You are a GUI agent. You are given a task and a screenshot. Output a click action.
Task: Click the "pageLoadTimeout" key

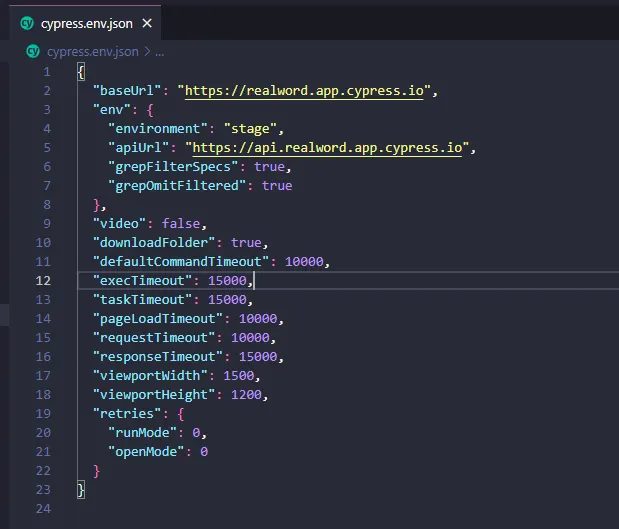coord(158,319)
